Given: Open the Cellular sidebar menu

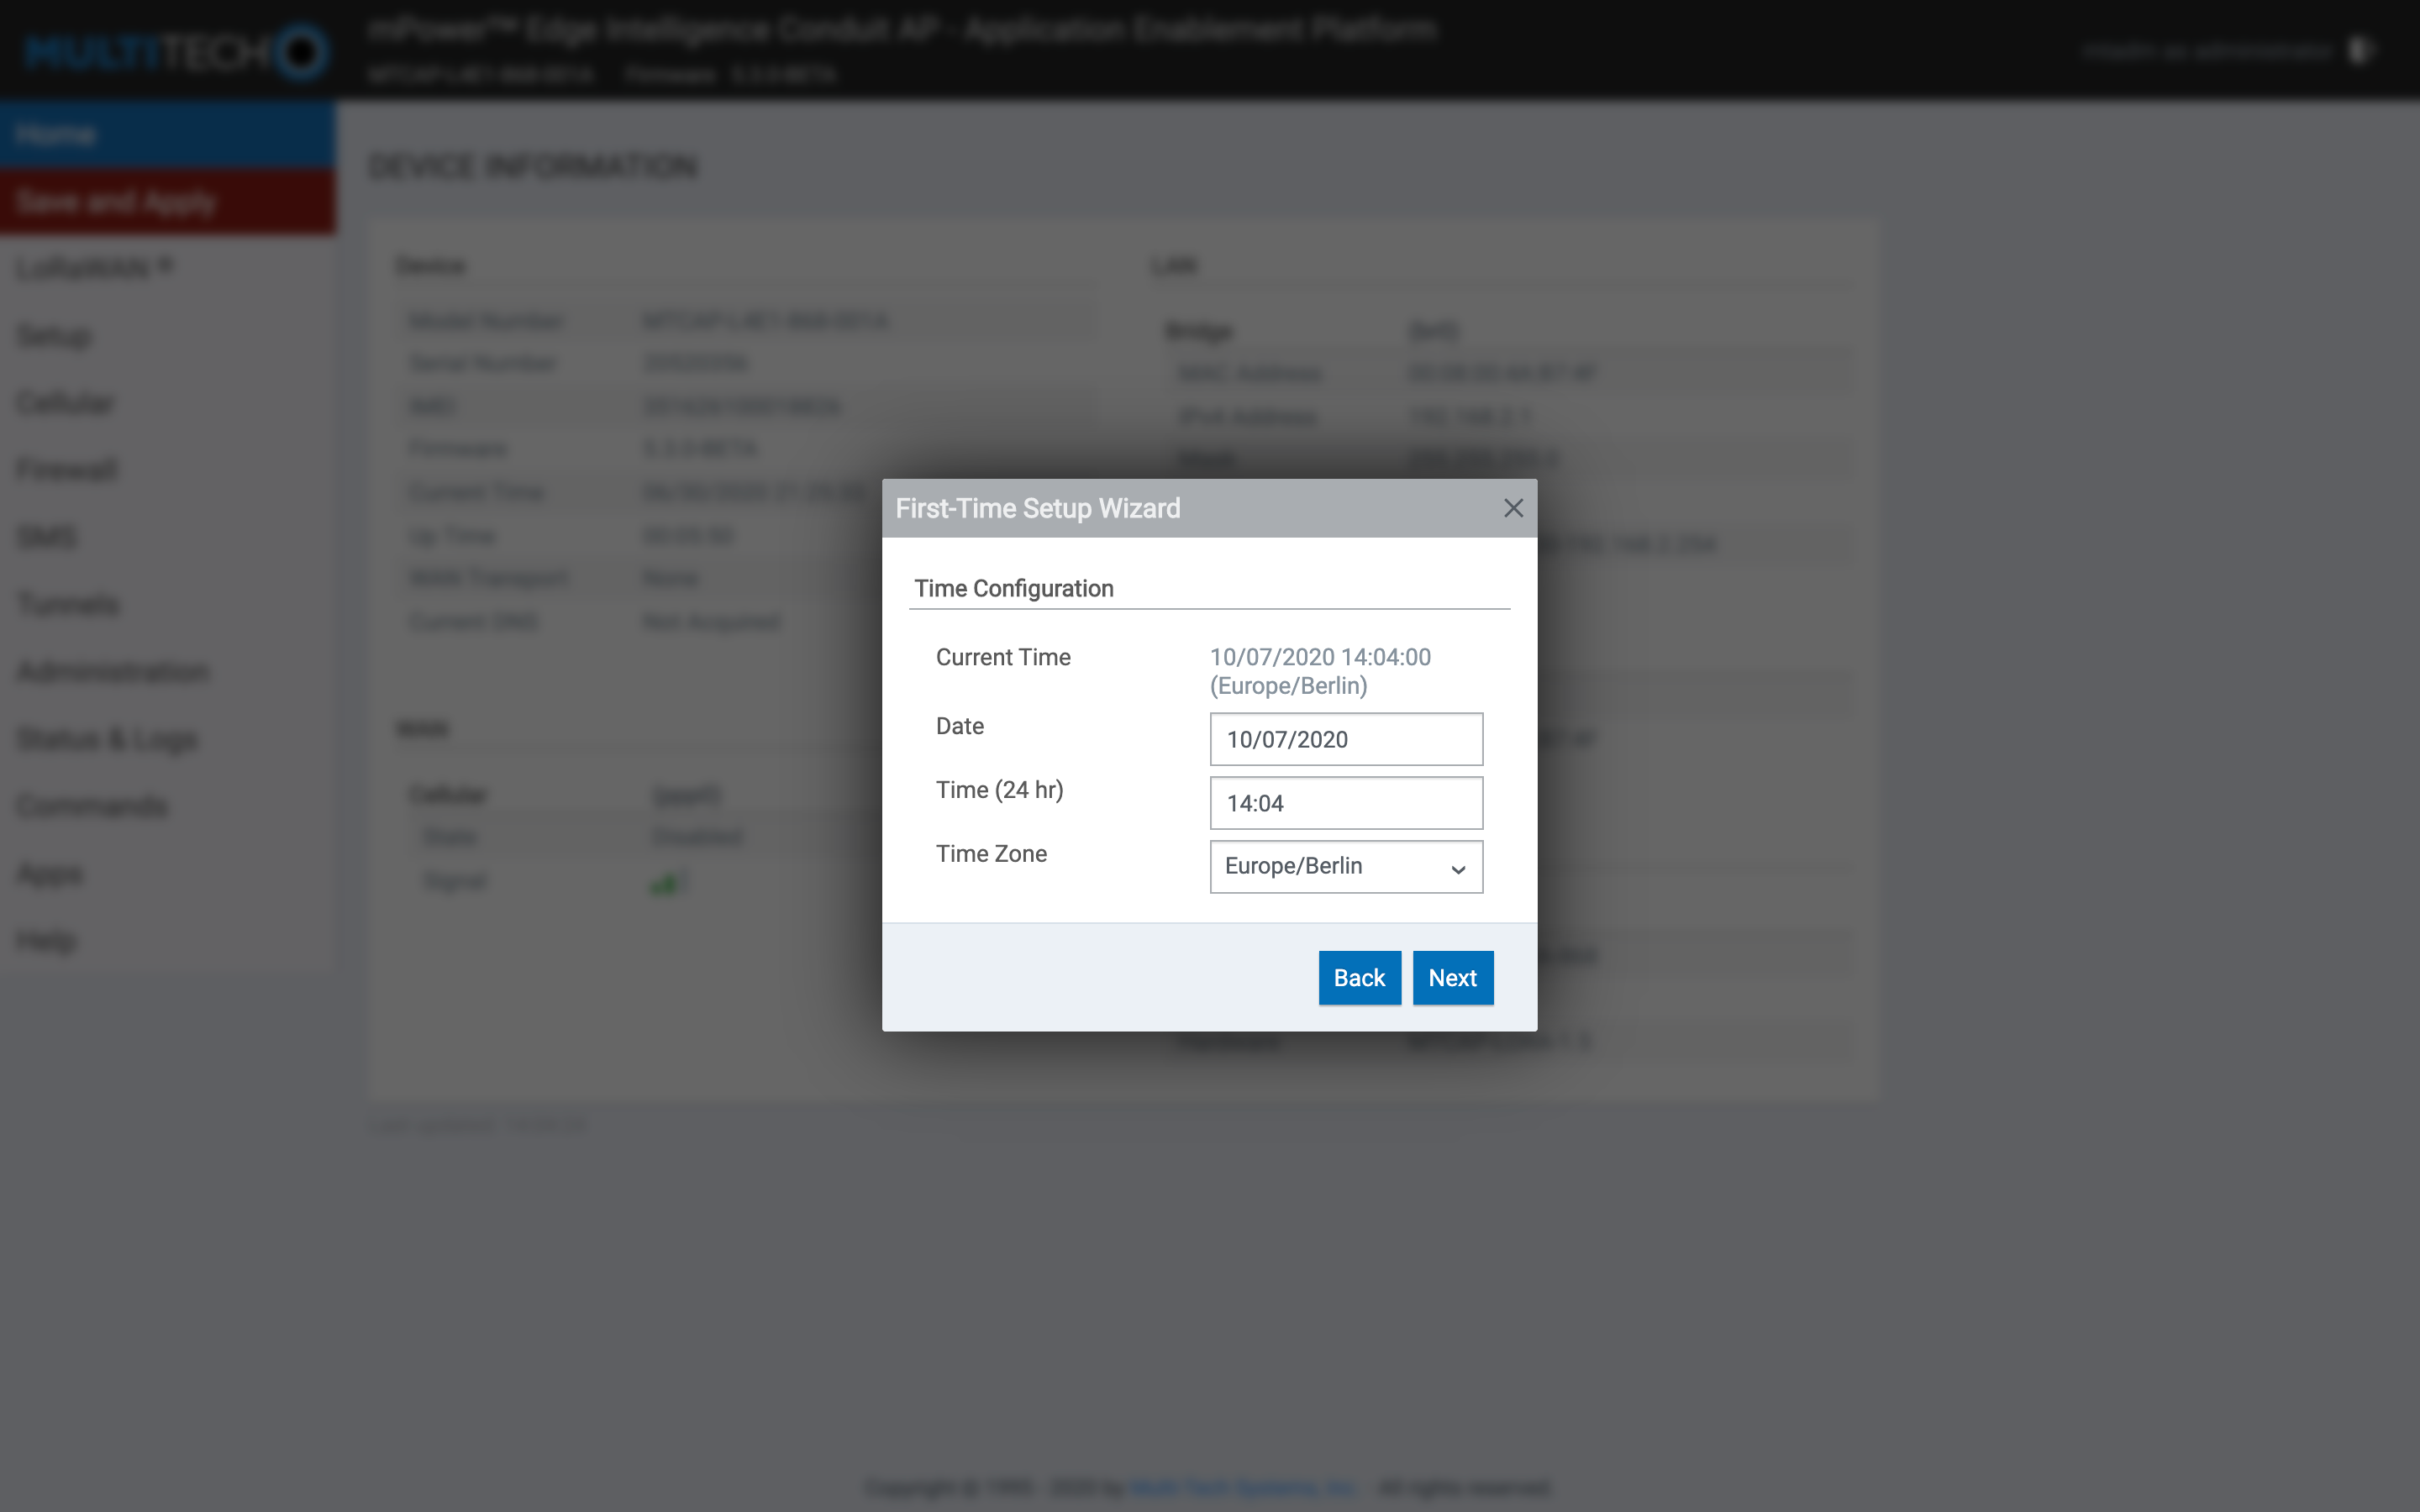Looking at the screenshot, I should click(x=66, y=402).
